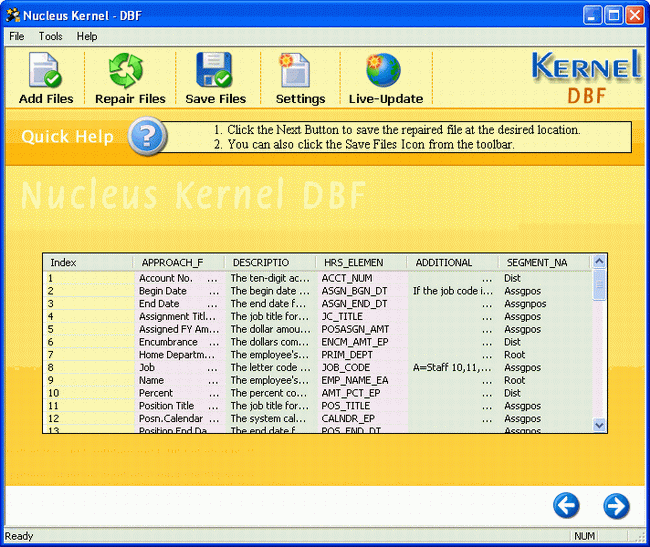The height and width of the screenshot is (547, 650).
Task: Click the ADDITIONAL column header
Action: [x=453, y=262]
